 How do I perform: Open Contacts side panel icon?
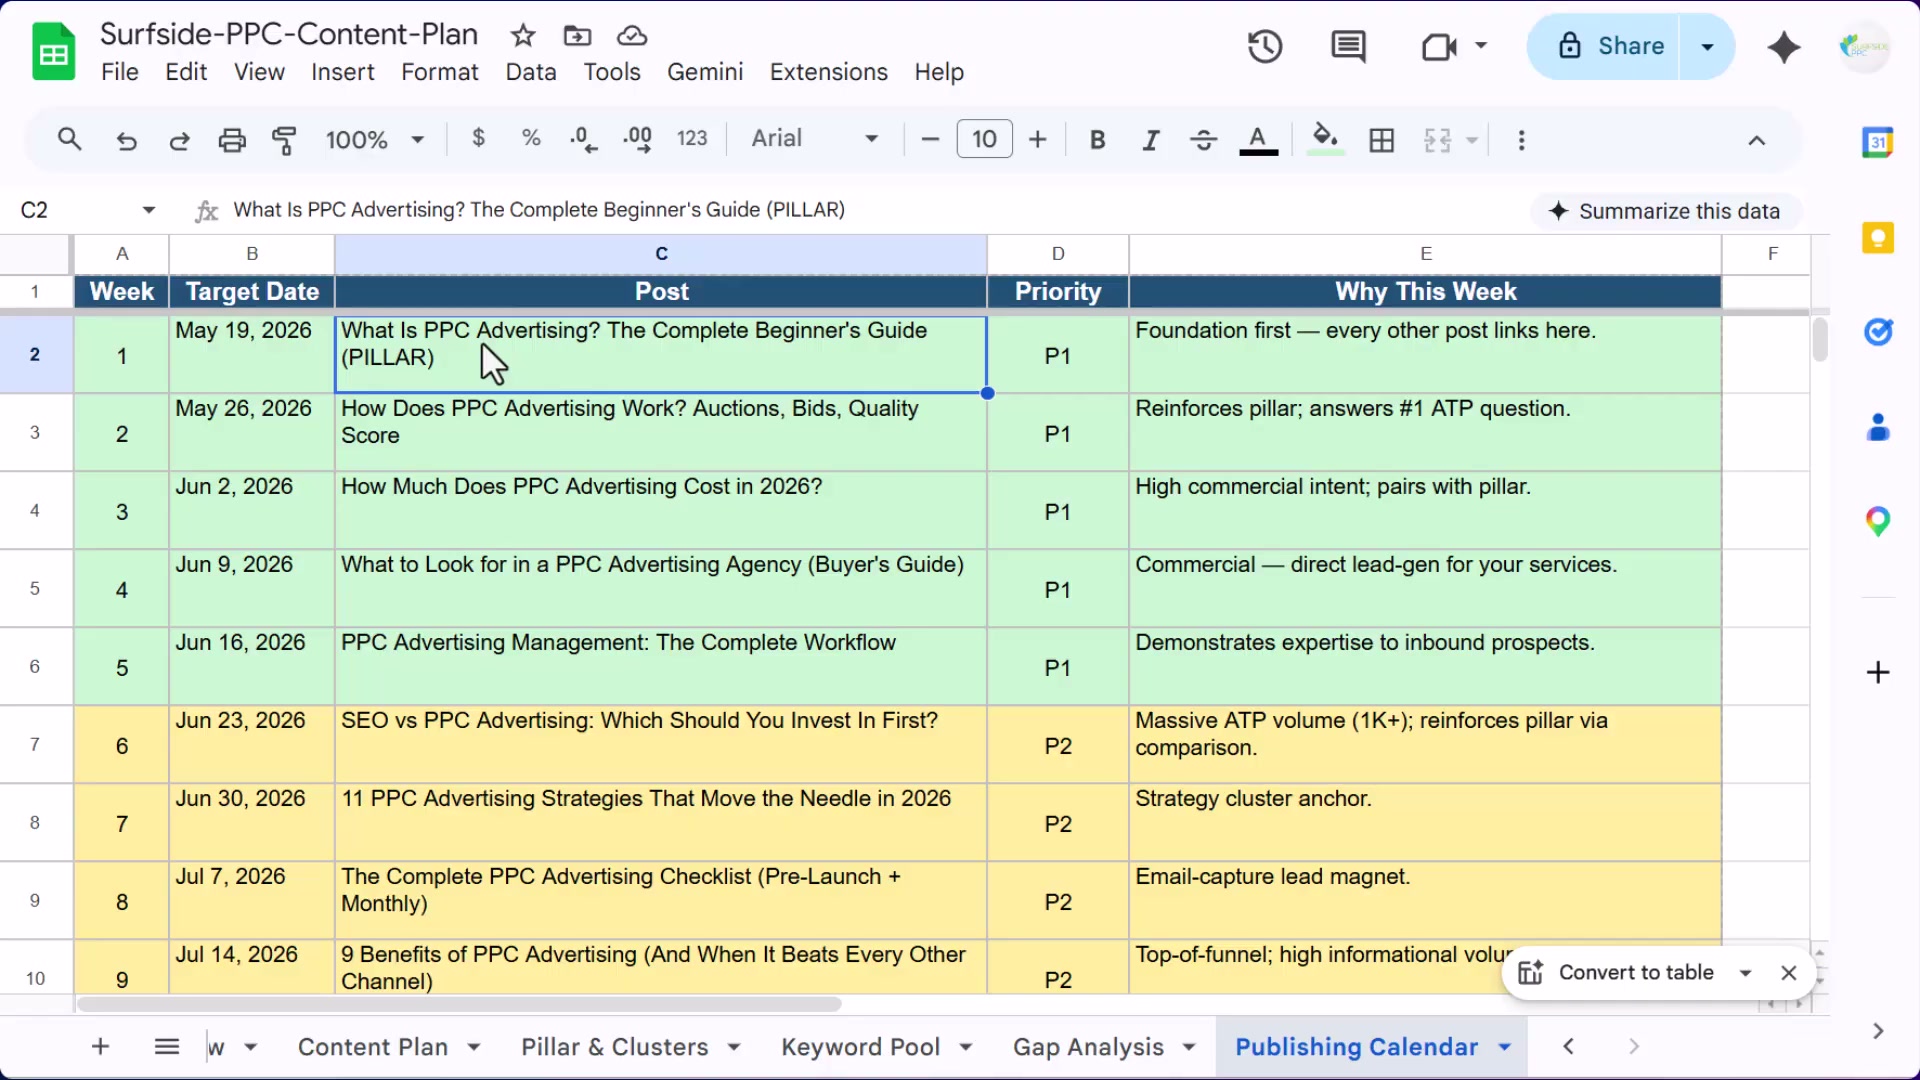click(1878, 428)
